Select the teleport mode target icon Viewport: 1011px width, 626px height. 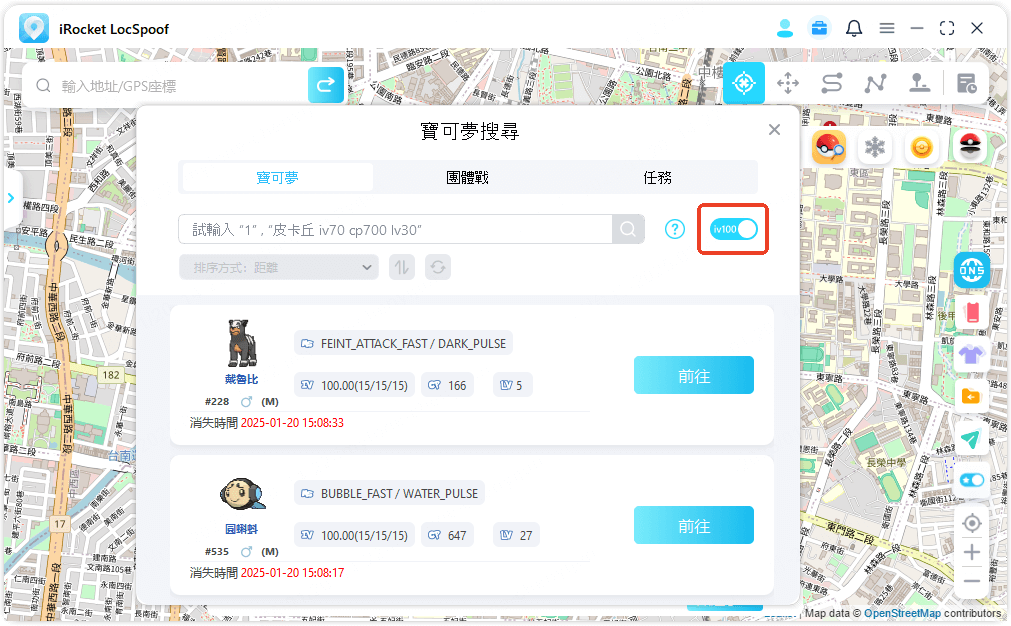click(744, 83)
